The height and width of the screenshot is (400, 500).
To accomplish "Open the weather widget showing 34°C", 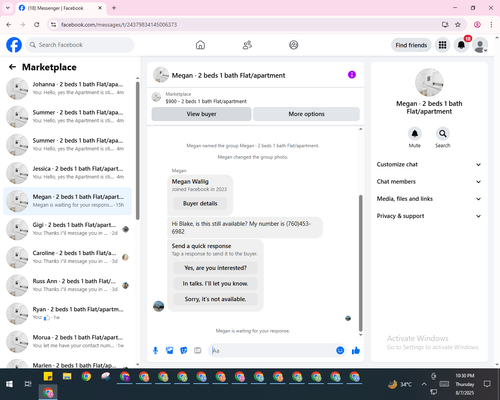I will tap(400, 384).
